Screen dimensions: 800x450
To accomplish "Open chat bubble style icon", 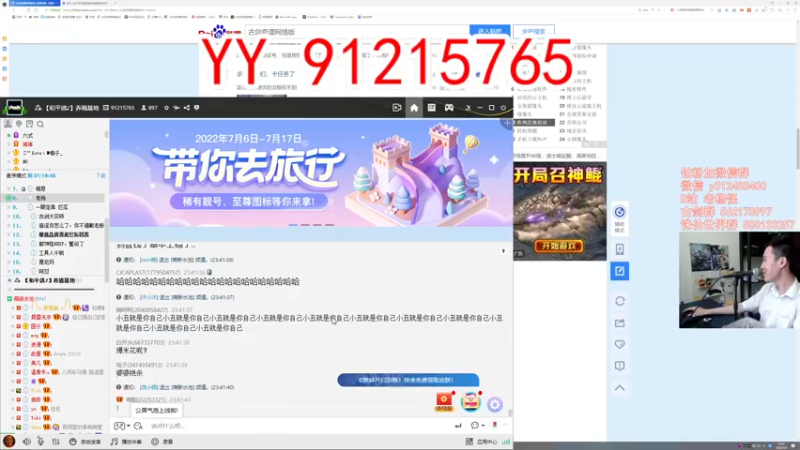I will point(474,426).
